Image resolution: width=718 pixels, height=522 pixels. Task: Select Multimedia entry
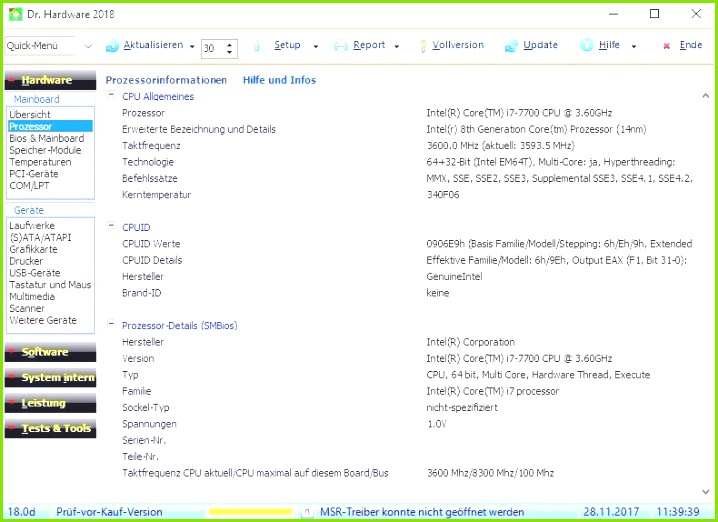coord(32,297)
